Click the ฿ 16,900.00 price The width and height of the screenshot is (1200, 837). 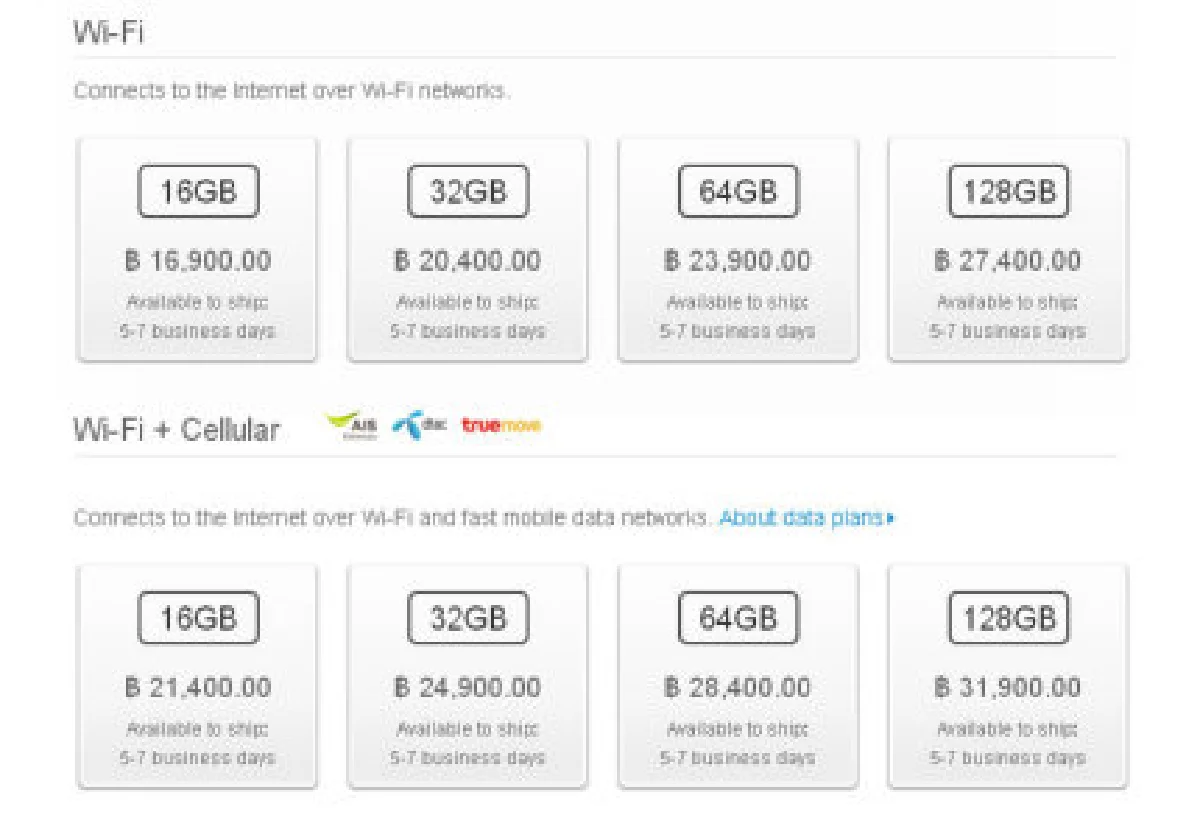(198, 261)
